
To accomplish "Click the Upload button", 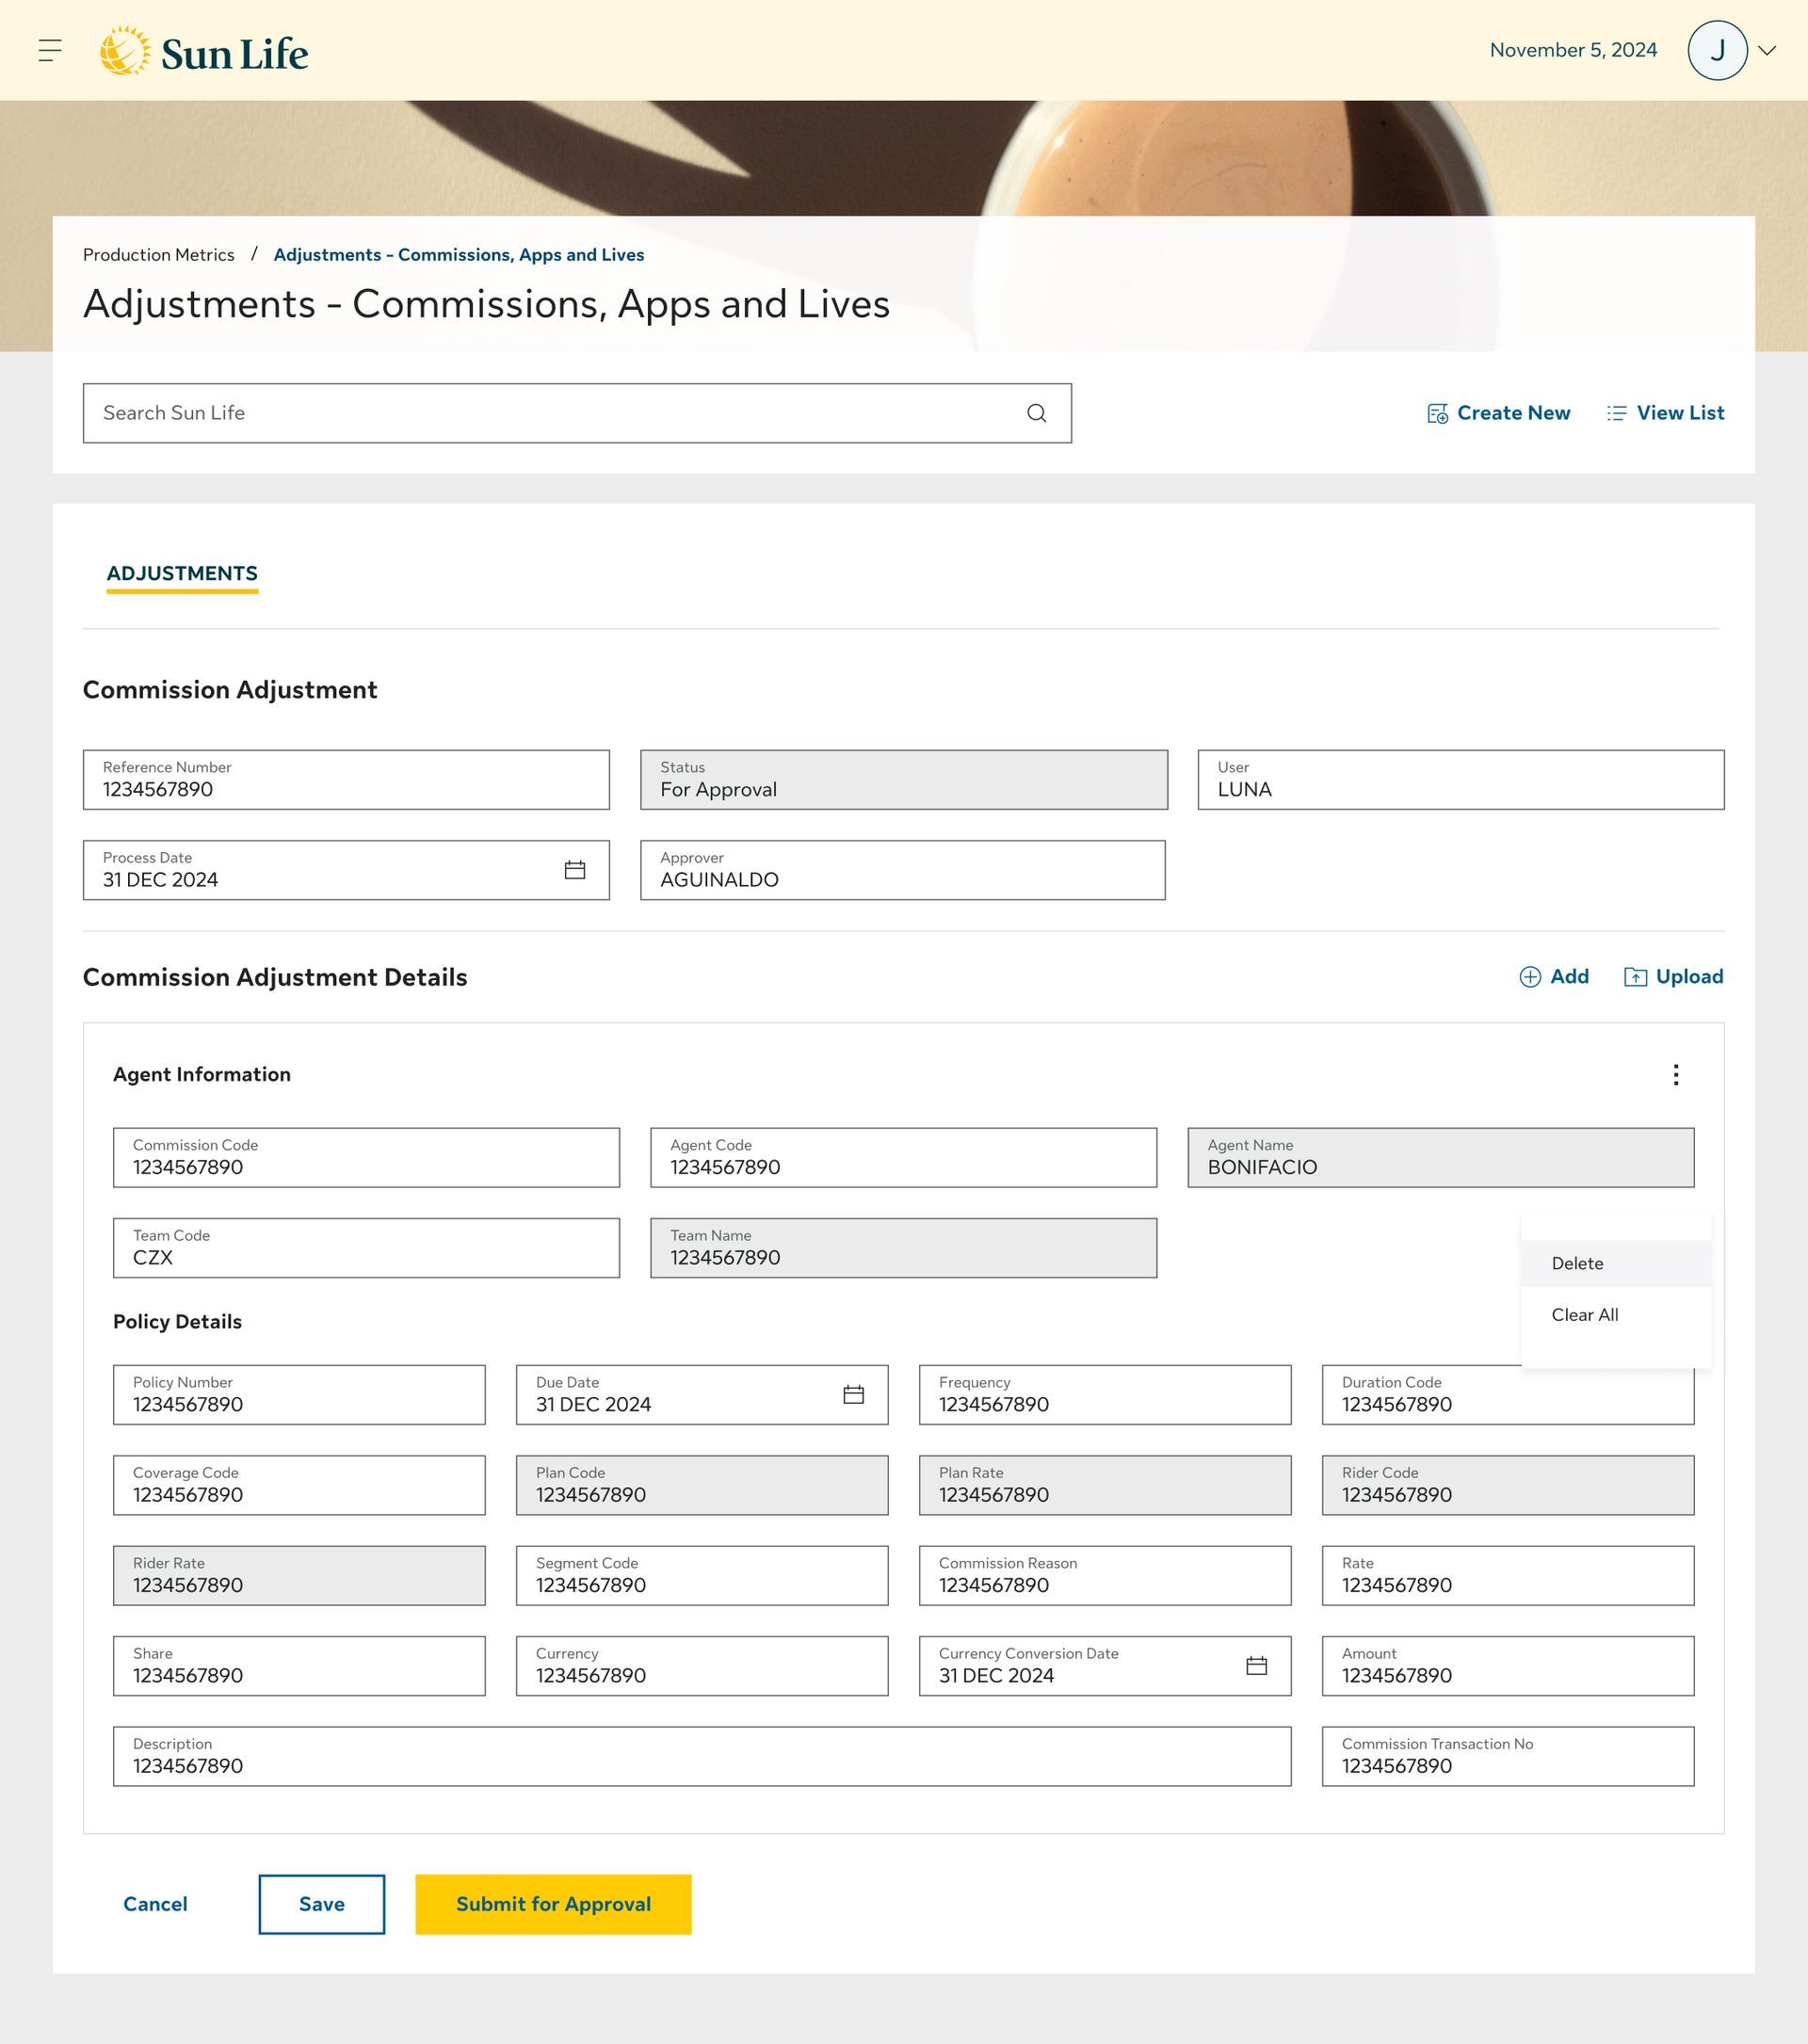I will [x=1673, y=977].
